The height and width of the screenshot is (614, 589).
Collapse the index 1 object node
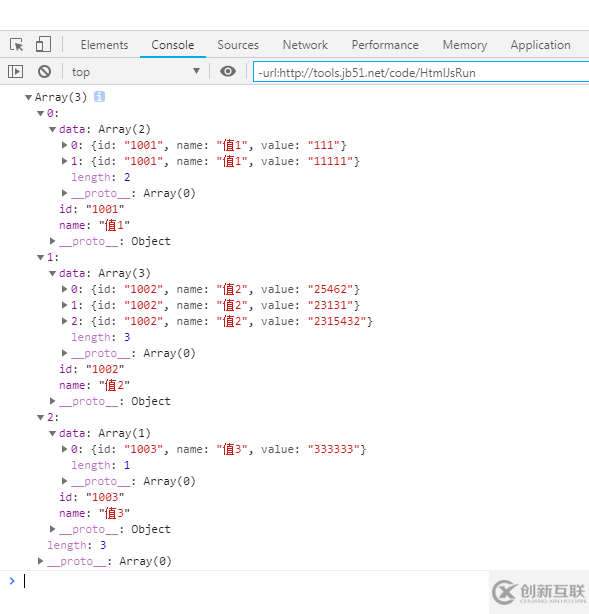(x=40, y=257)
